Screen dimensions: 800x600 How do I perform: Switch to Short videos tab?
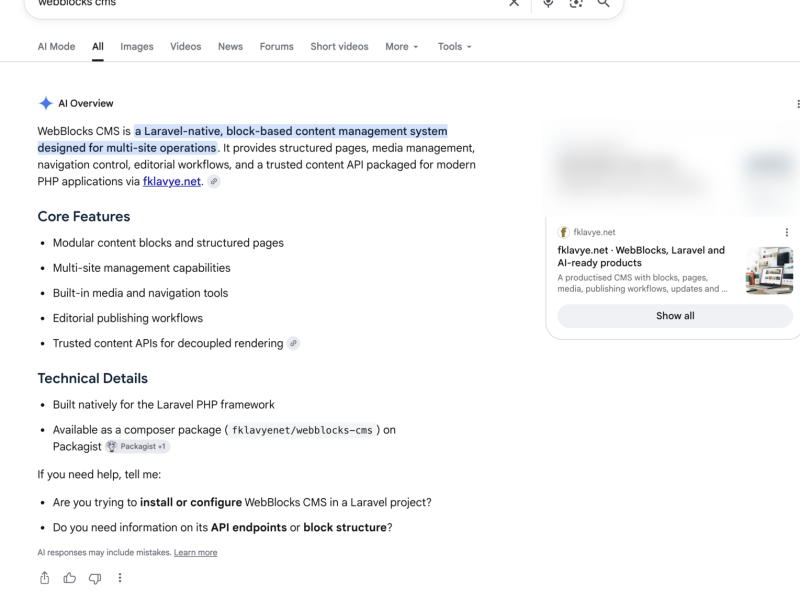339,46
